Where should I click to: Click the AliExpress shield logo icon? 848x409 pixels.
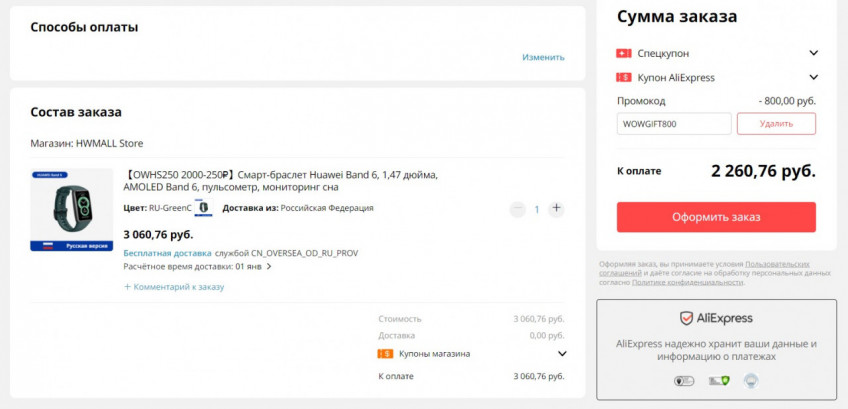pyautogui.click(x=687, y=318)
